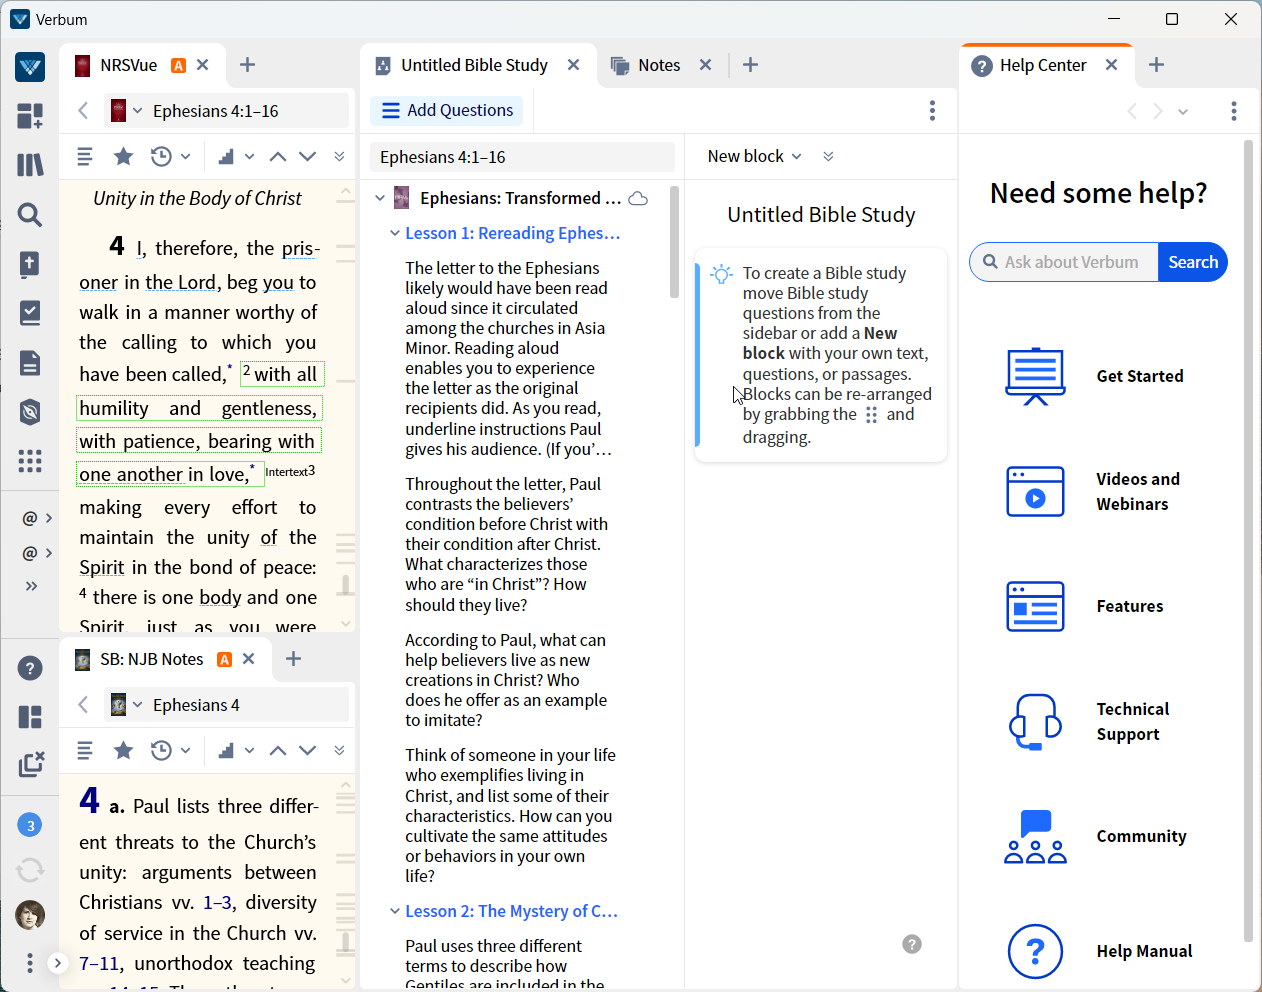Open the Layouts icon in sidebar
Screen dimensions: 1262x992
tap(30, 717)
